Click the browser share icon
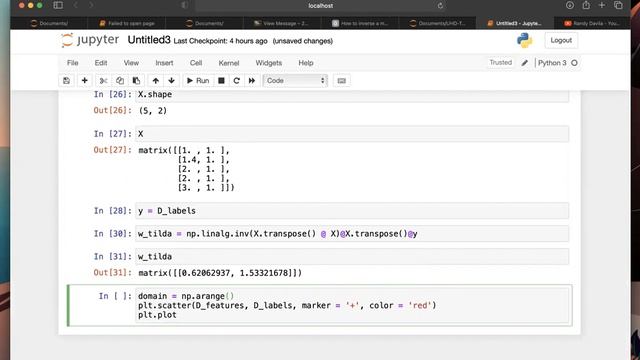This screenshot has height=360, width=640. click(x=586, y=5)
